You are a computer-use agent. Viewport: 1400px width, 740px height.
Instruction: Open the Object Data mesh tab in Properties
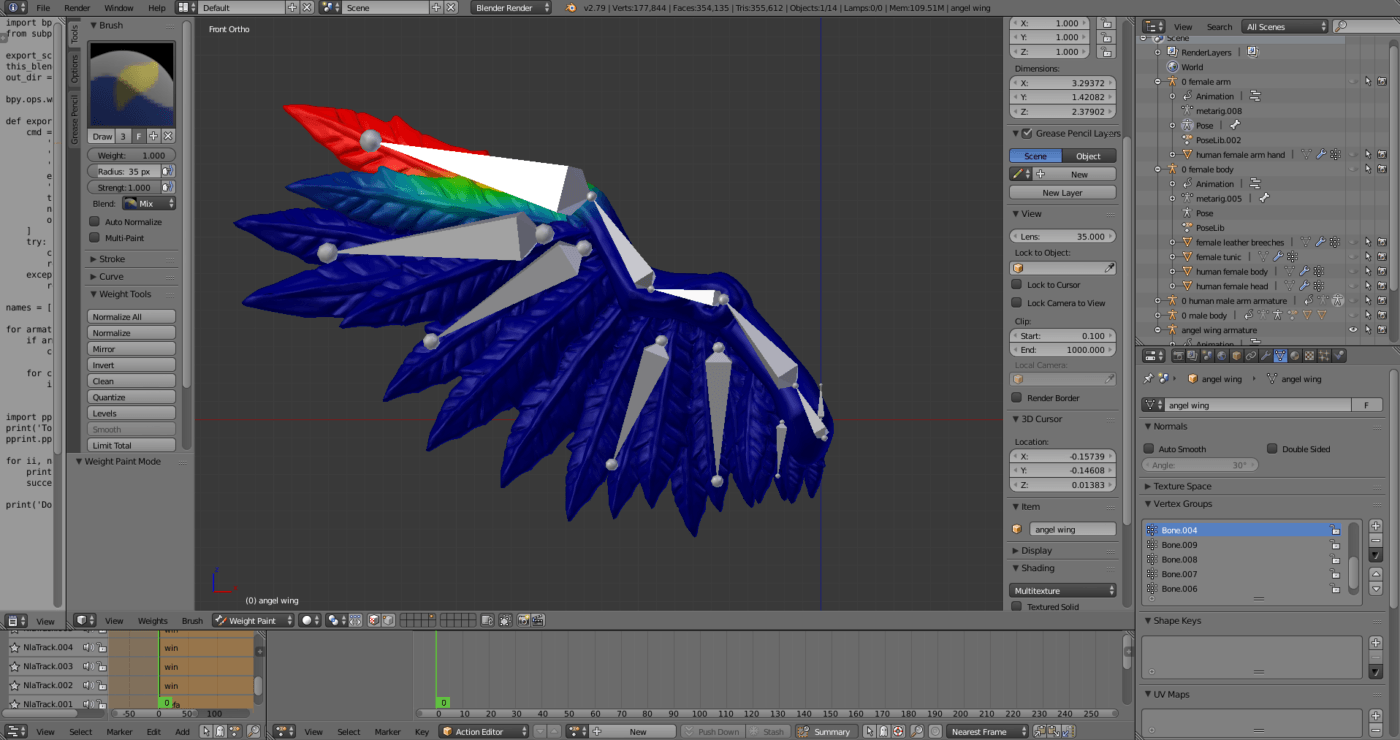coord(1281,355)
